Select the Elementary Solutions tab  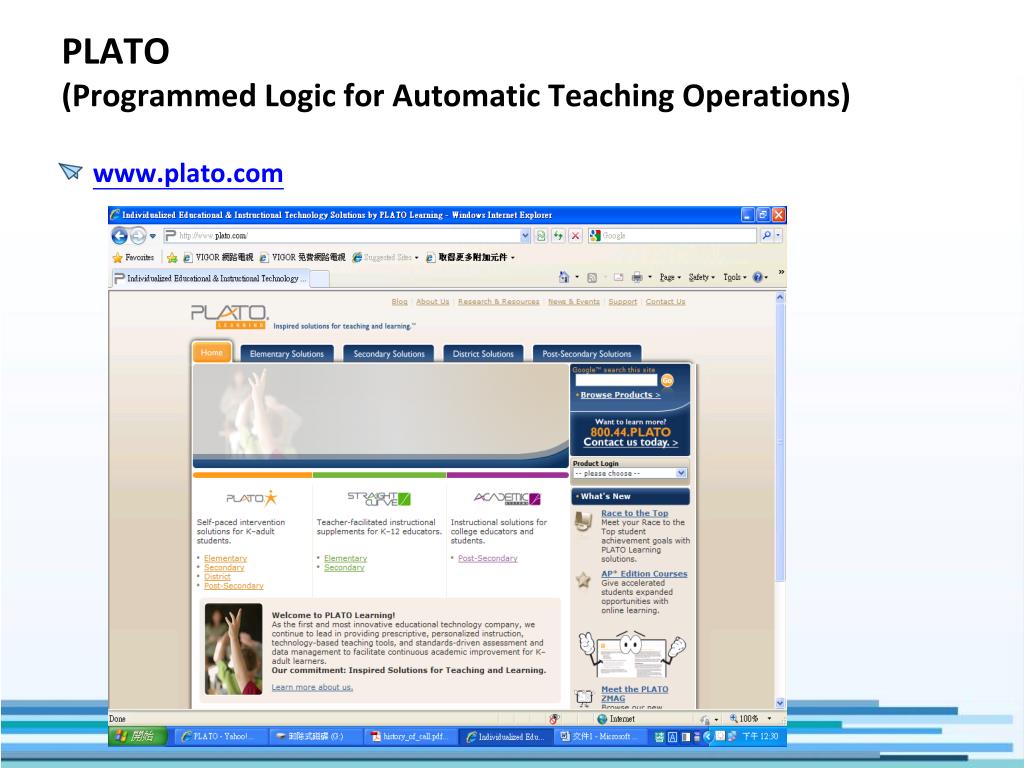(x=287, y=354)
